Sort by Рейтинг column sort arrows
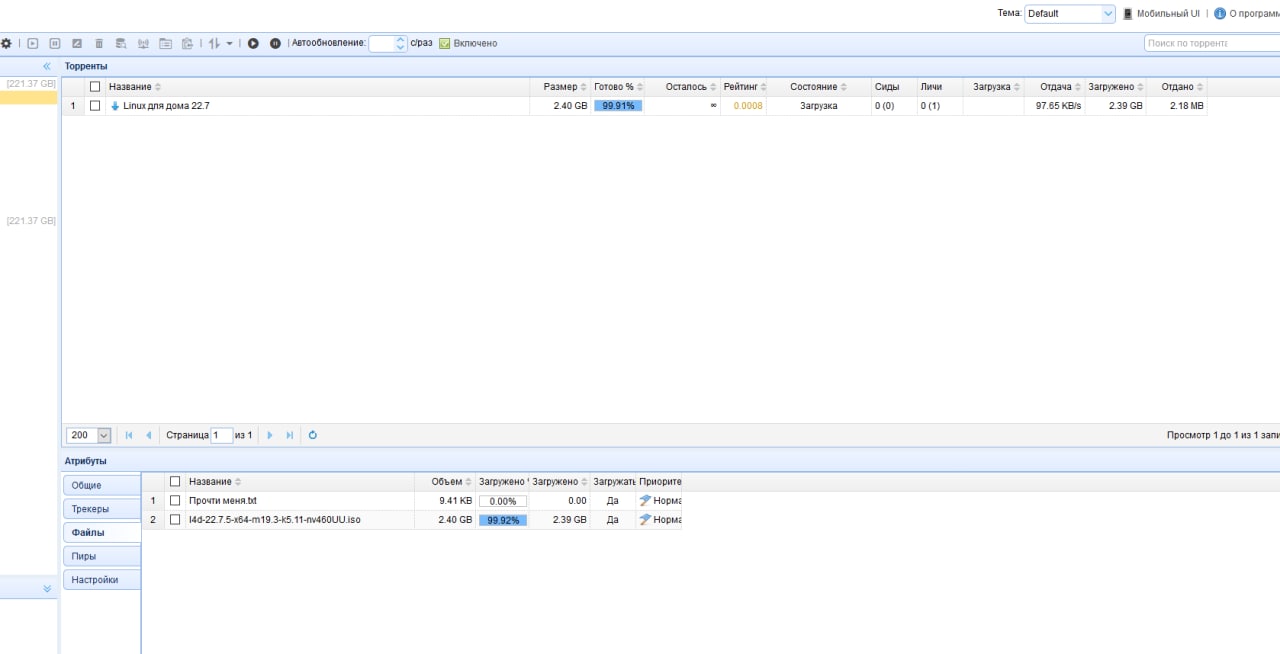The height and width of the screenshot is (654, 1280). click(x=764, y=87)
